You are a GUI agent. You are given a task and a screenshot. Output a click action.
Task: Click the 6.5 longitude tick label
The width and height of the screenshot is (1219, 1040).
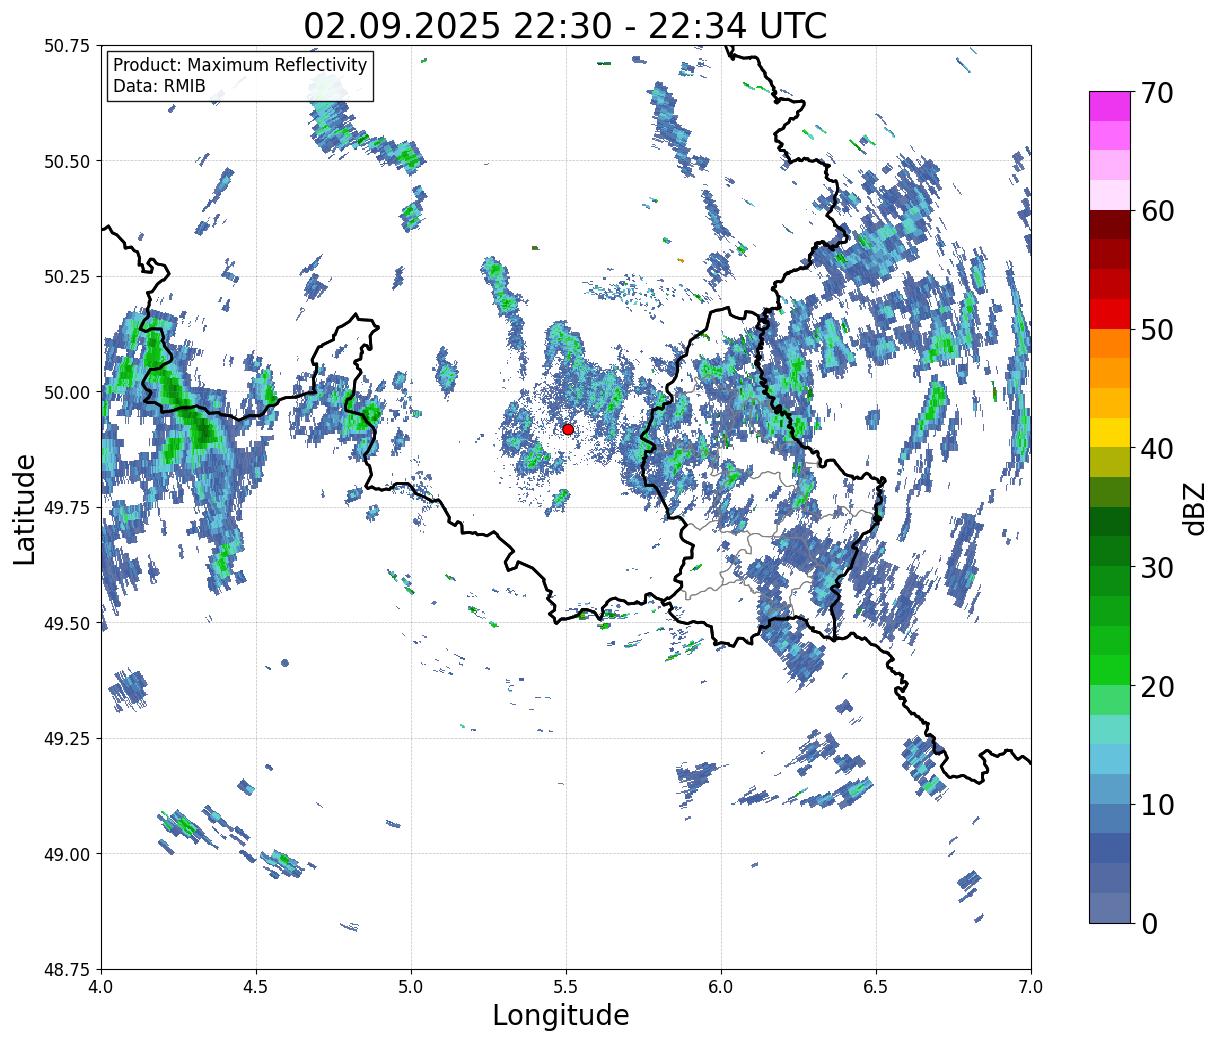[x=876, y=987]
